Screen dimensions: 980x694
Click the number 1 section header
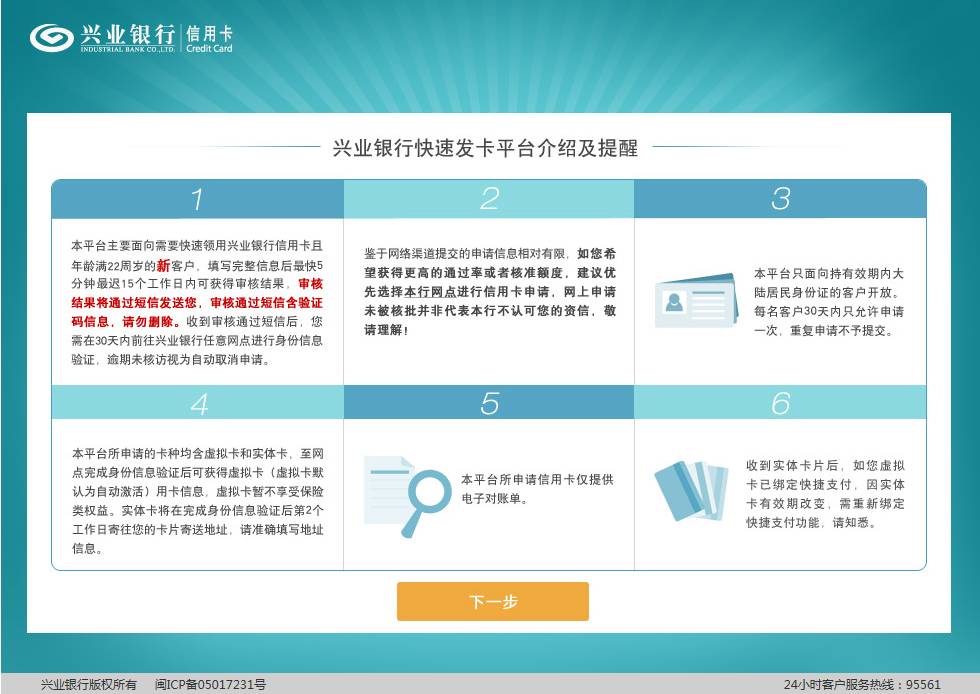tap(198, 199)
